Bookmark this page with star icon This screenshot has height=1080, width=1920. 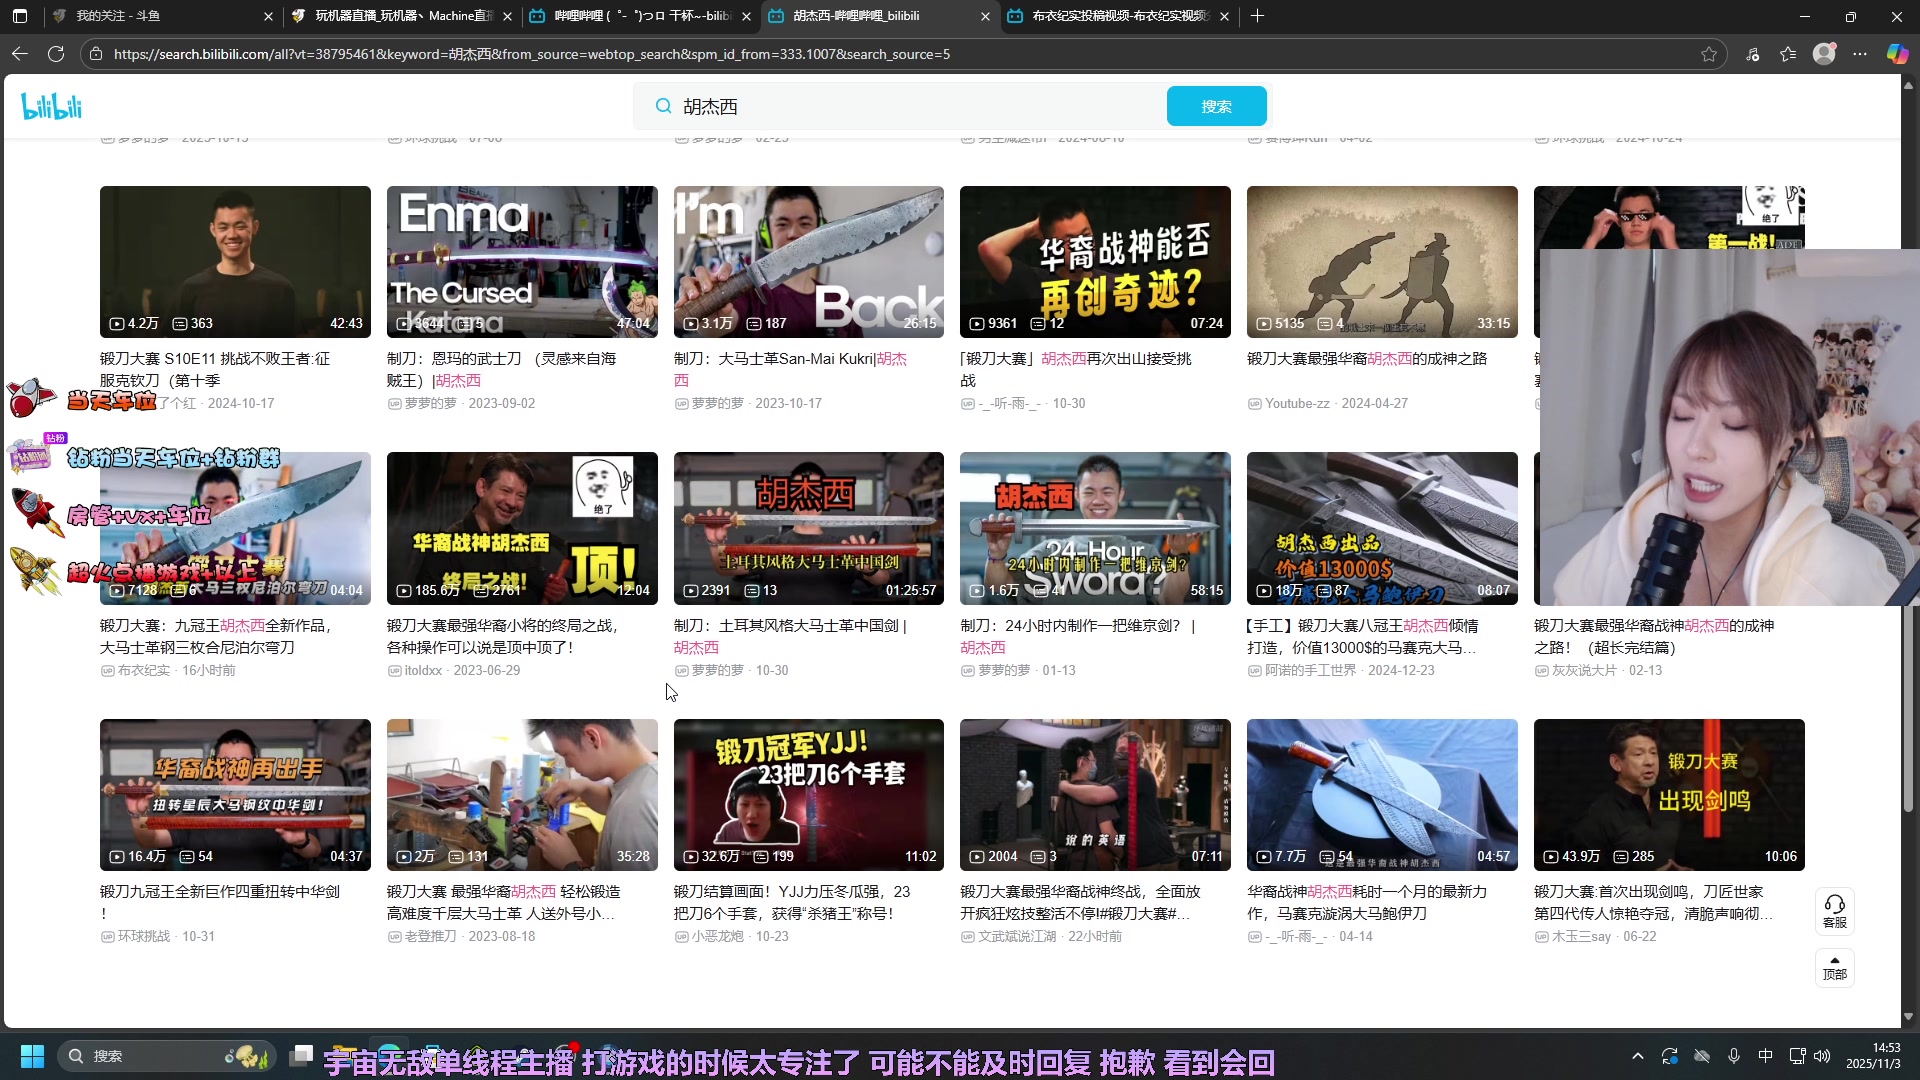click(x=1709, y=54)
